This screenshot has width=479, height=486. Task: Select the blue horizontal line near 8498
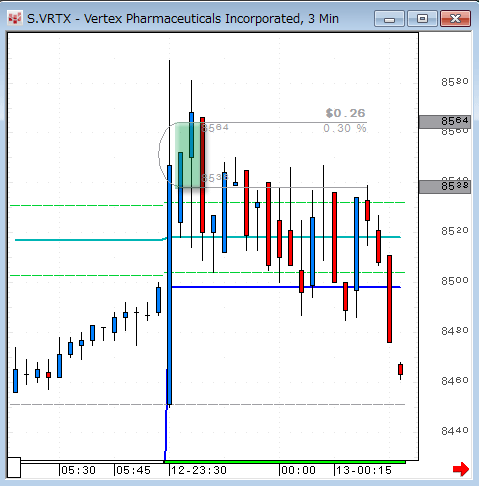point(286,287)
